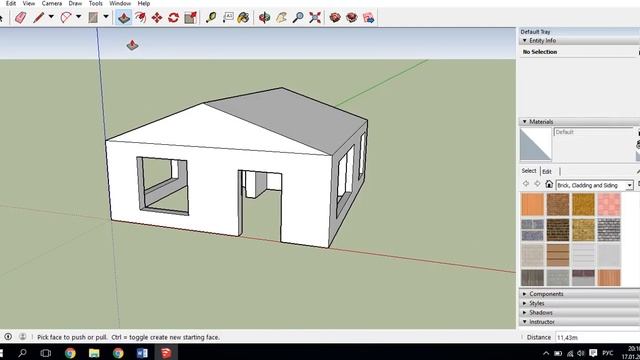The height and width of the screenshot is (360, 640).
Task: Collapse the Instructor panel
Action: [524, 322]
